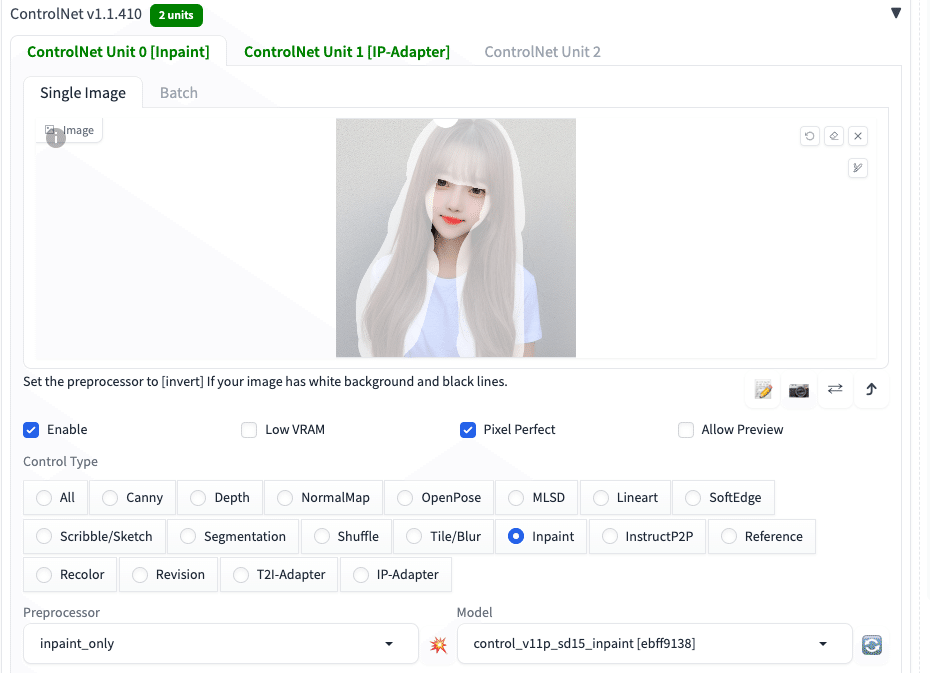Select the All control type

(55, 497)
